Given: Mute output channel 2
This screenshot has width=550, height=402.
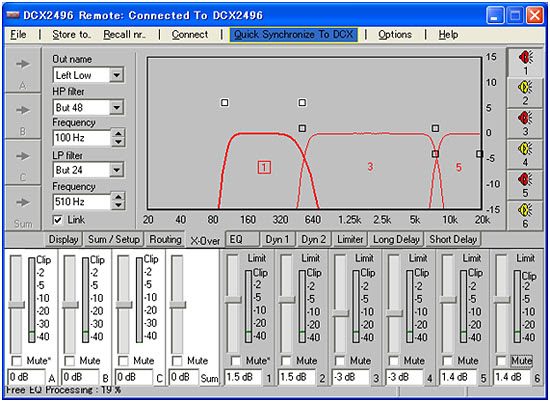Looking at the screenshot, I should (x=287, y=360).
